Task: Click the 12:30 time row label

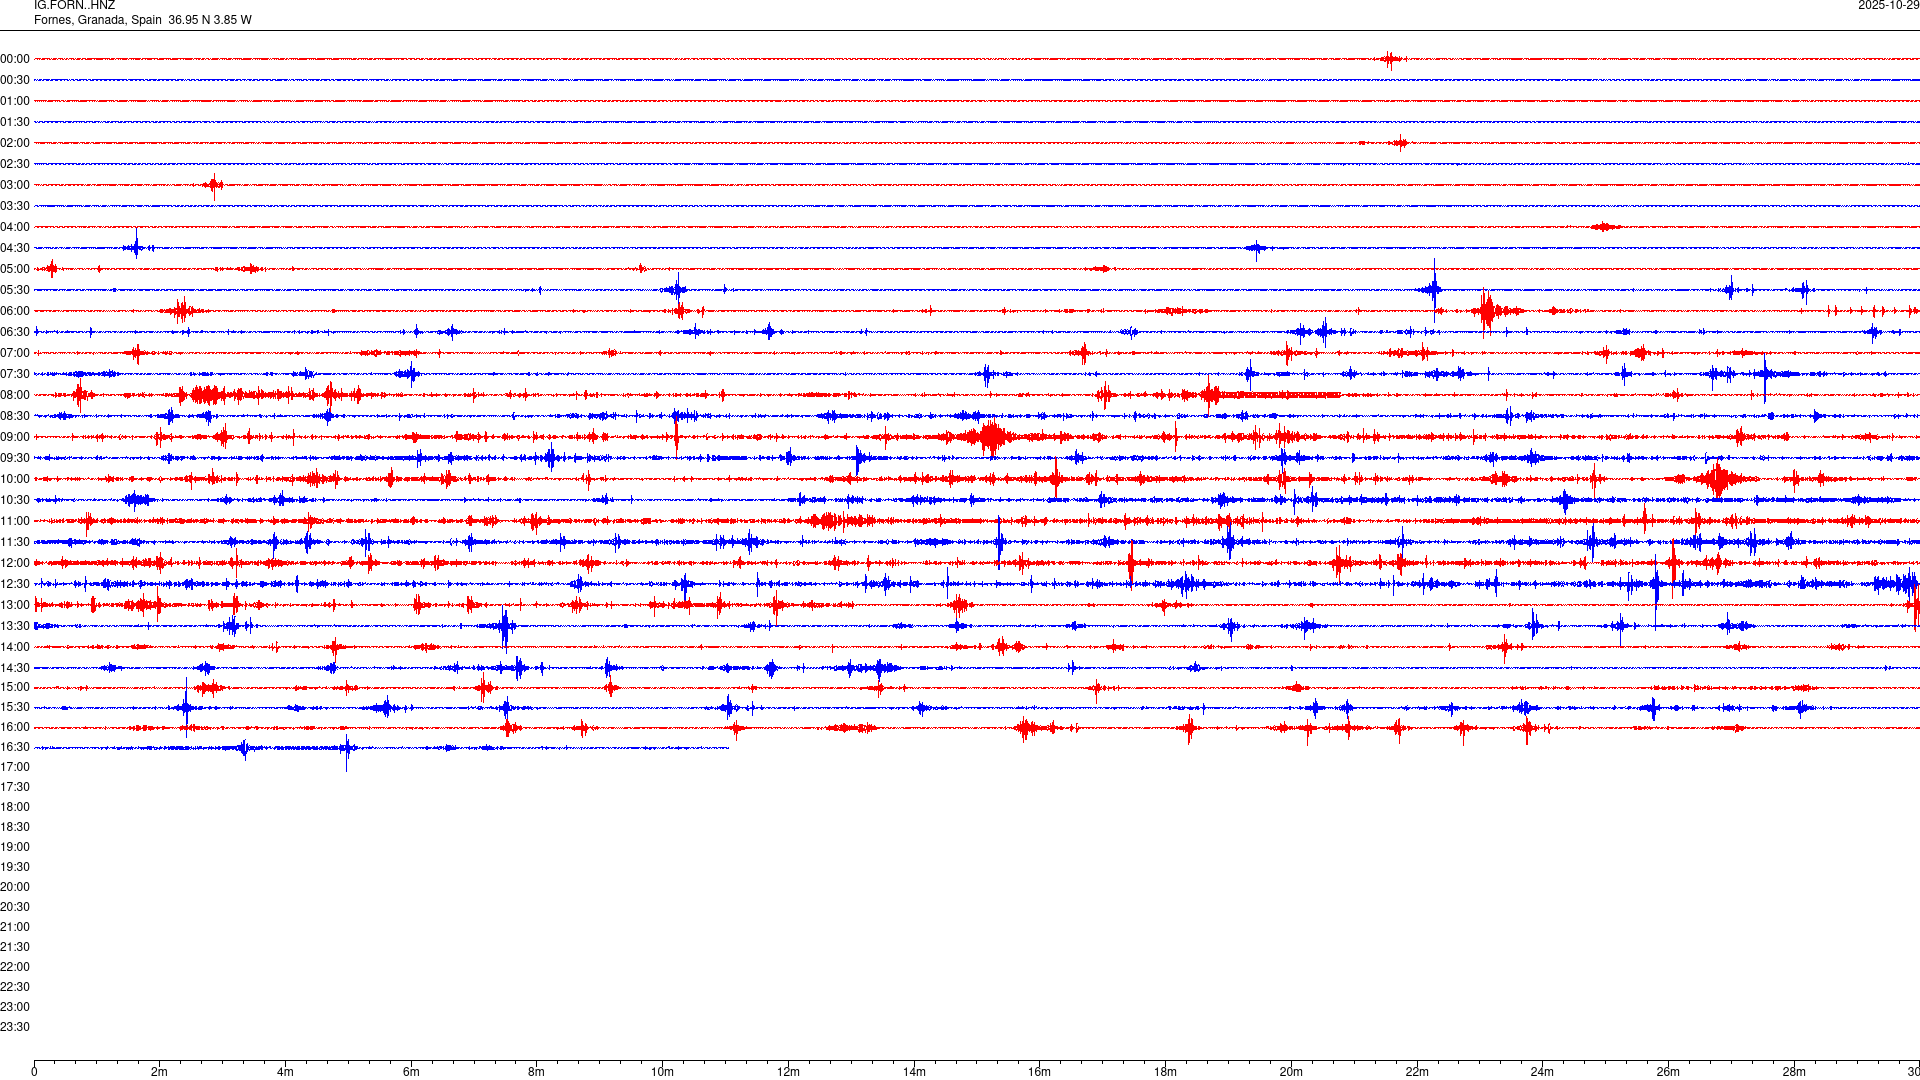Action: click(x=15, y=584)
